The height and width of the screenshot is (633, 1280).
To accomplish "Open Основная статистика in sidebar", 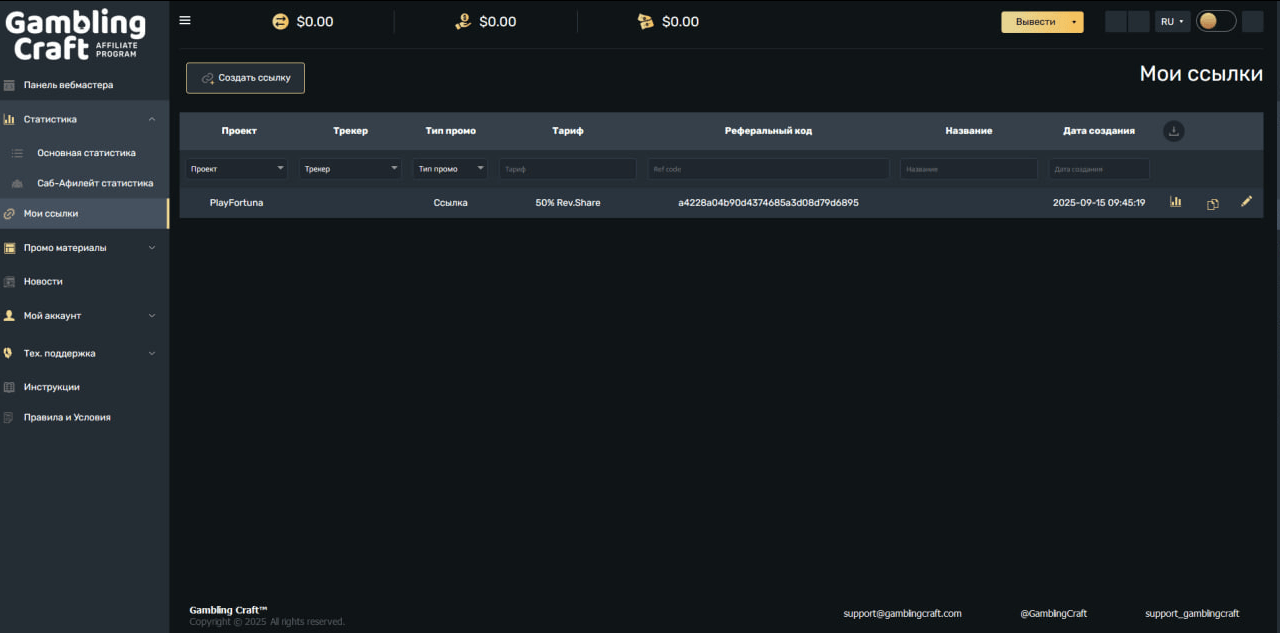I will click(86, 153).
